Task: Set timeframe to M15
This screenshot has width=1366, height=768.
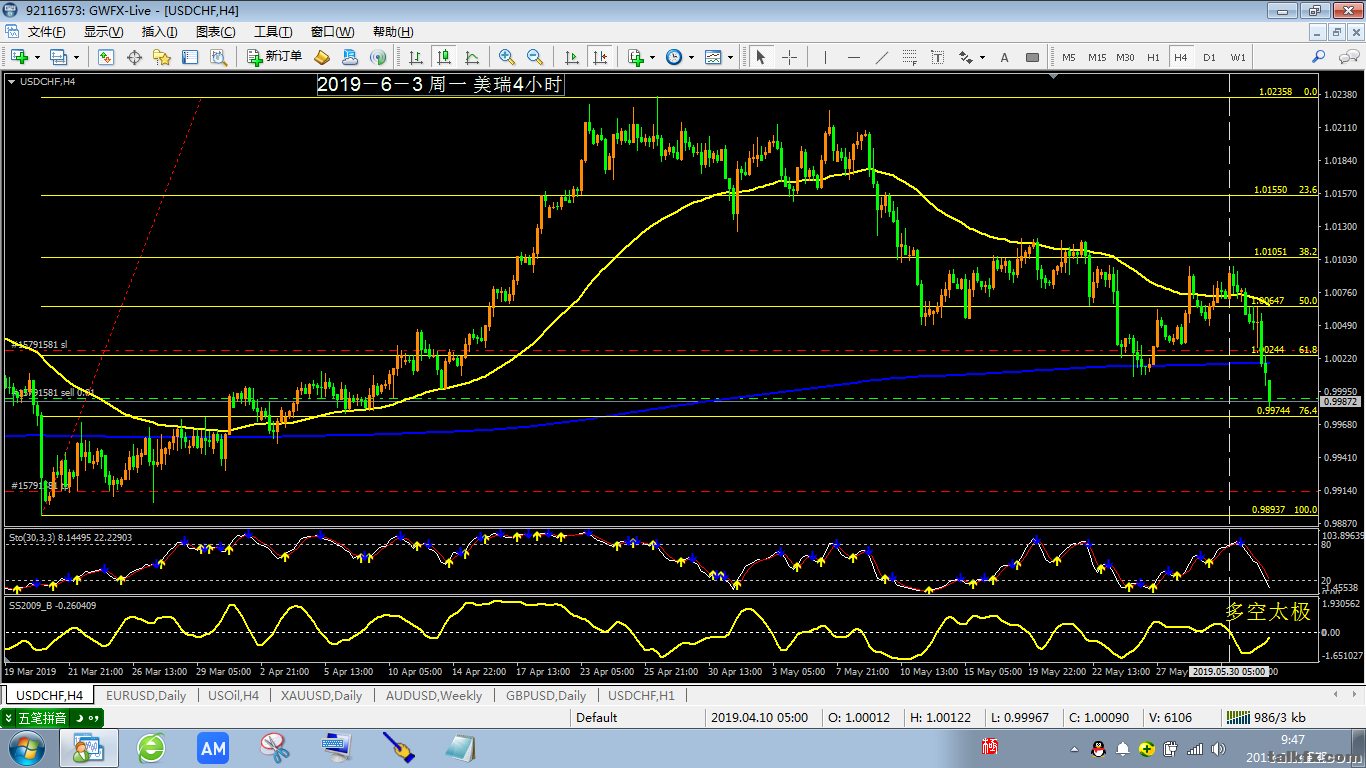Action: point(1097,57)
